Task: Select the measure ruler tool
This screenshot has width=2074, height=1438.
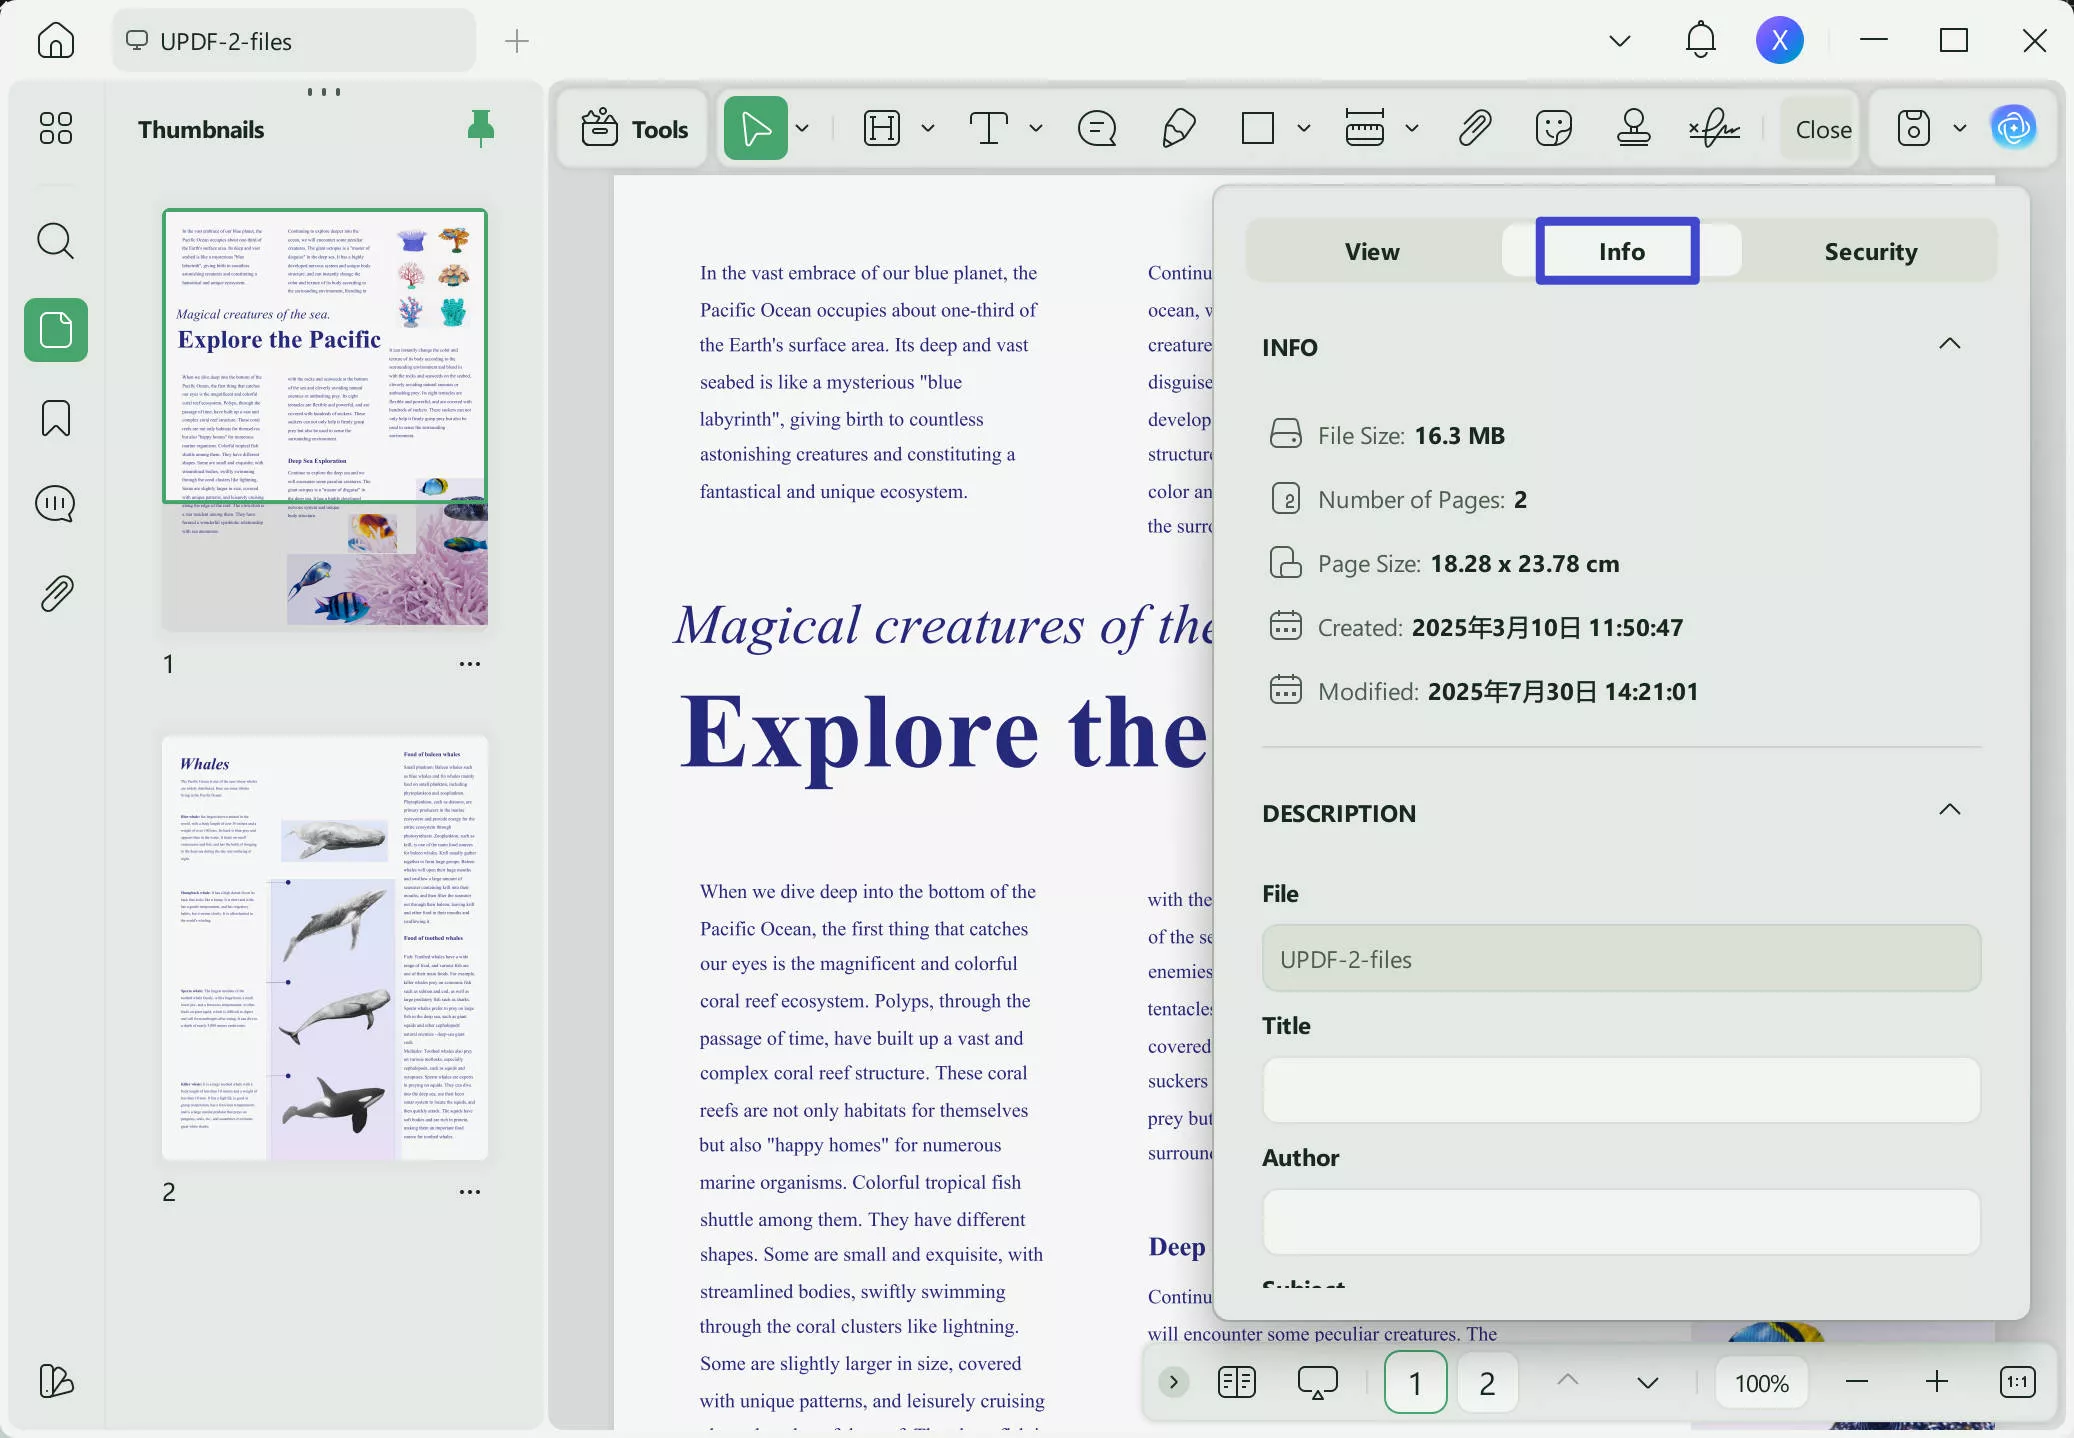Action: pos(1365,128)
